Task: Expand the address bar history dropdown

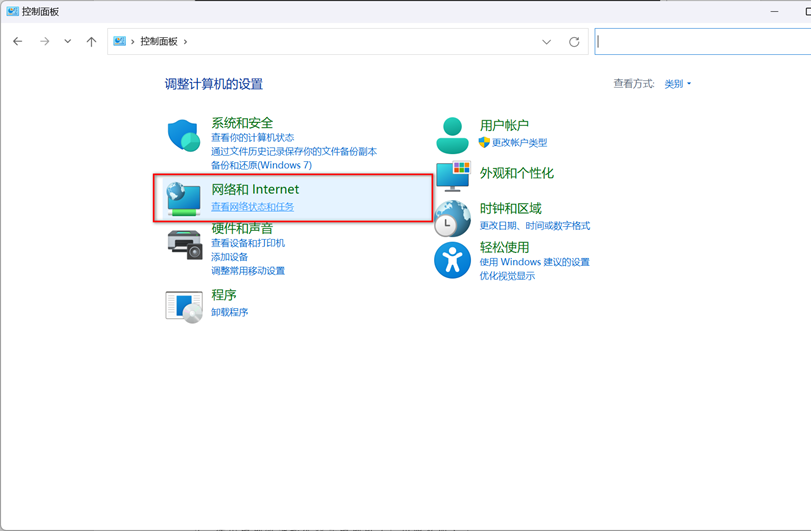Action: 546,42
